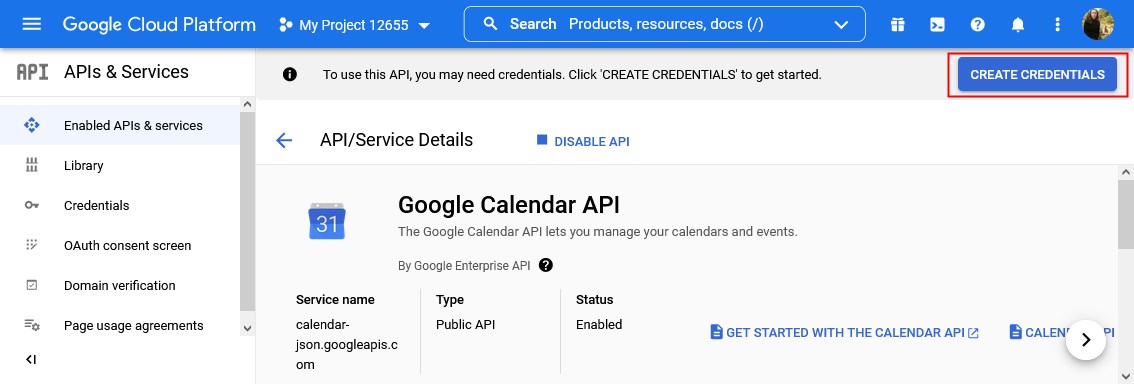Open Page usage agreements in sidebar
Screen dimensions: 1134x384
coord(120,325)
